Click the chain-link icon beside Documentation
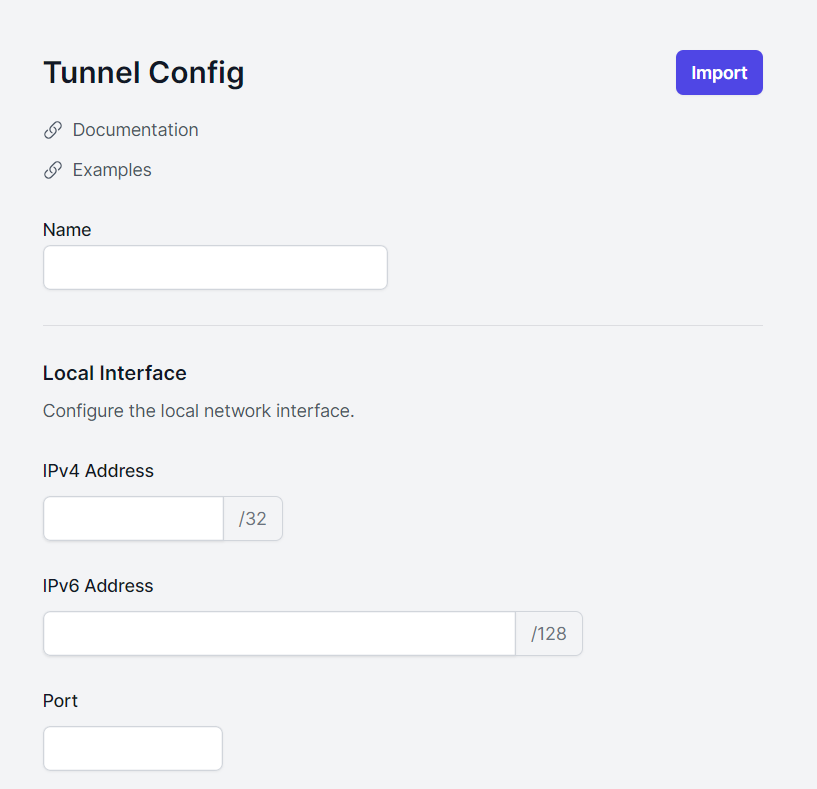 point(53,130)
